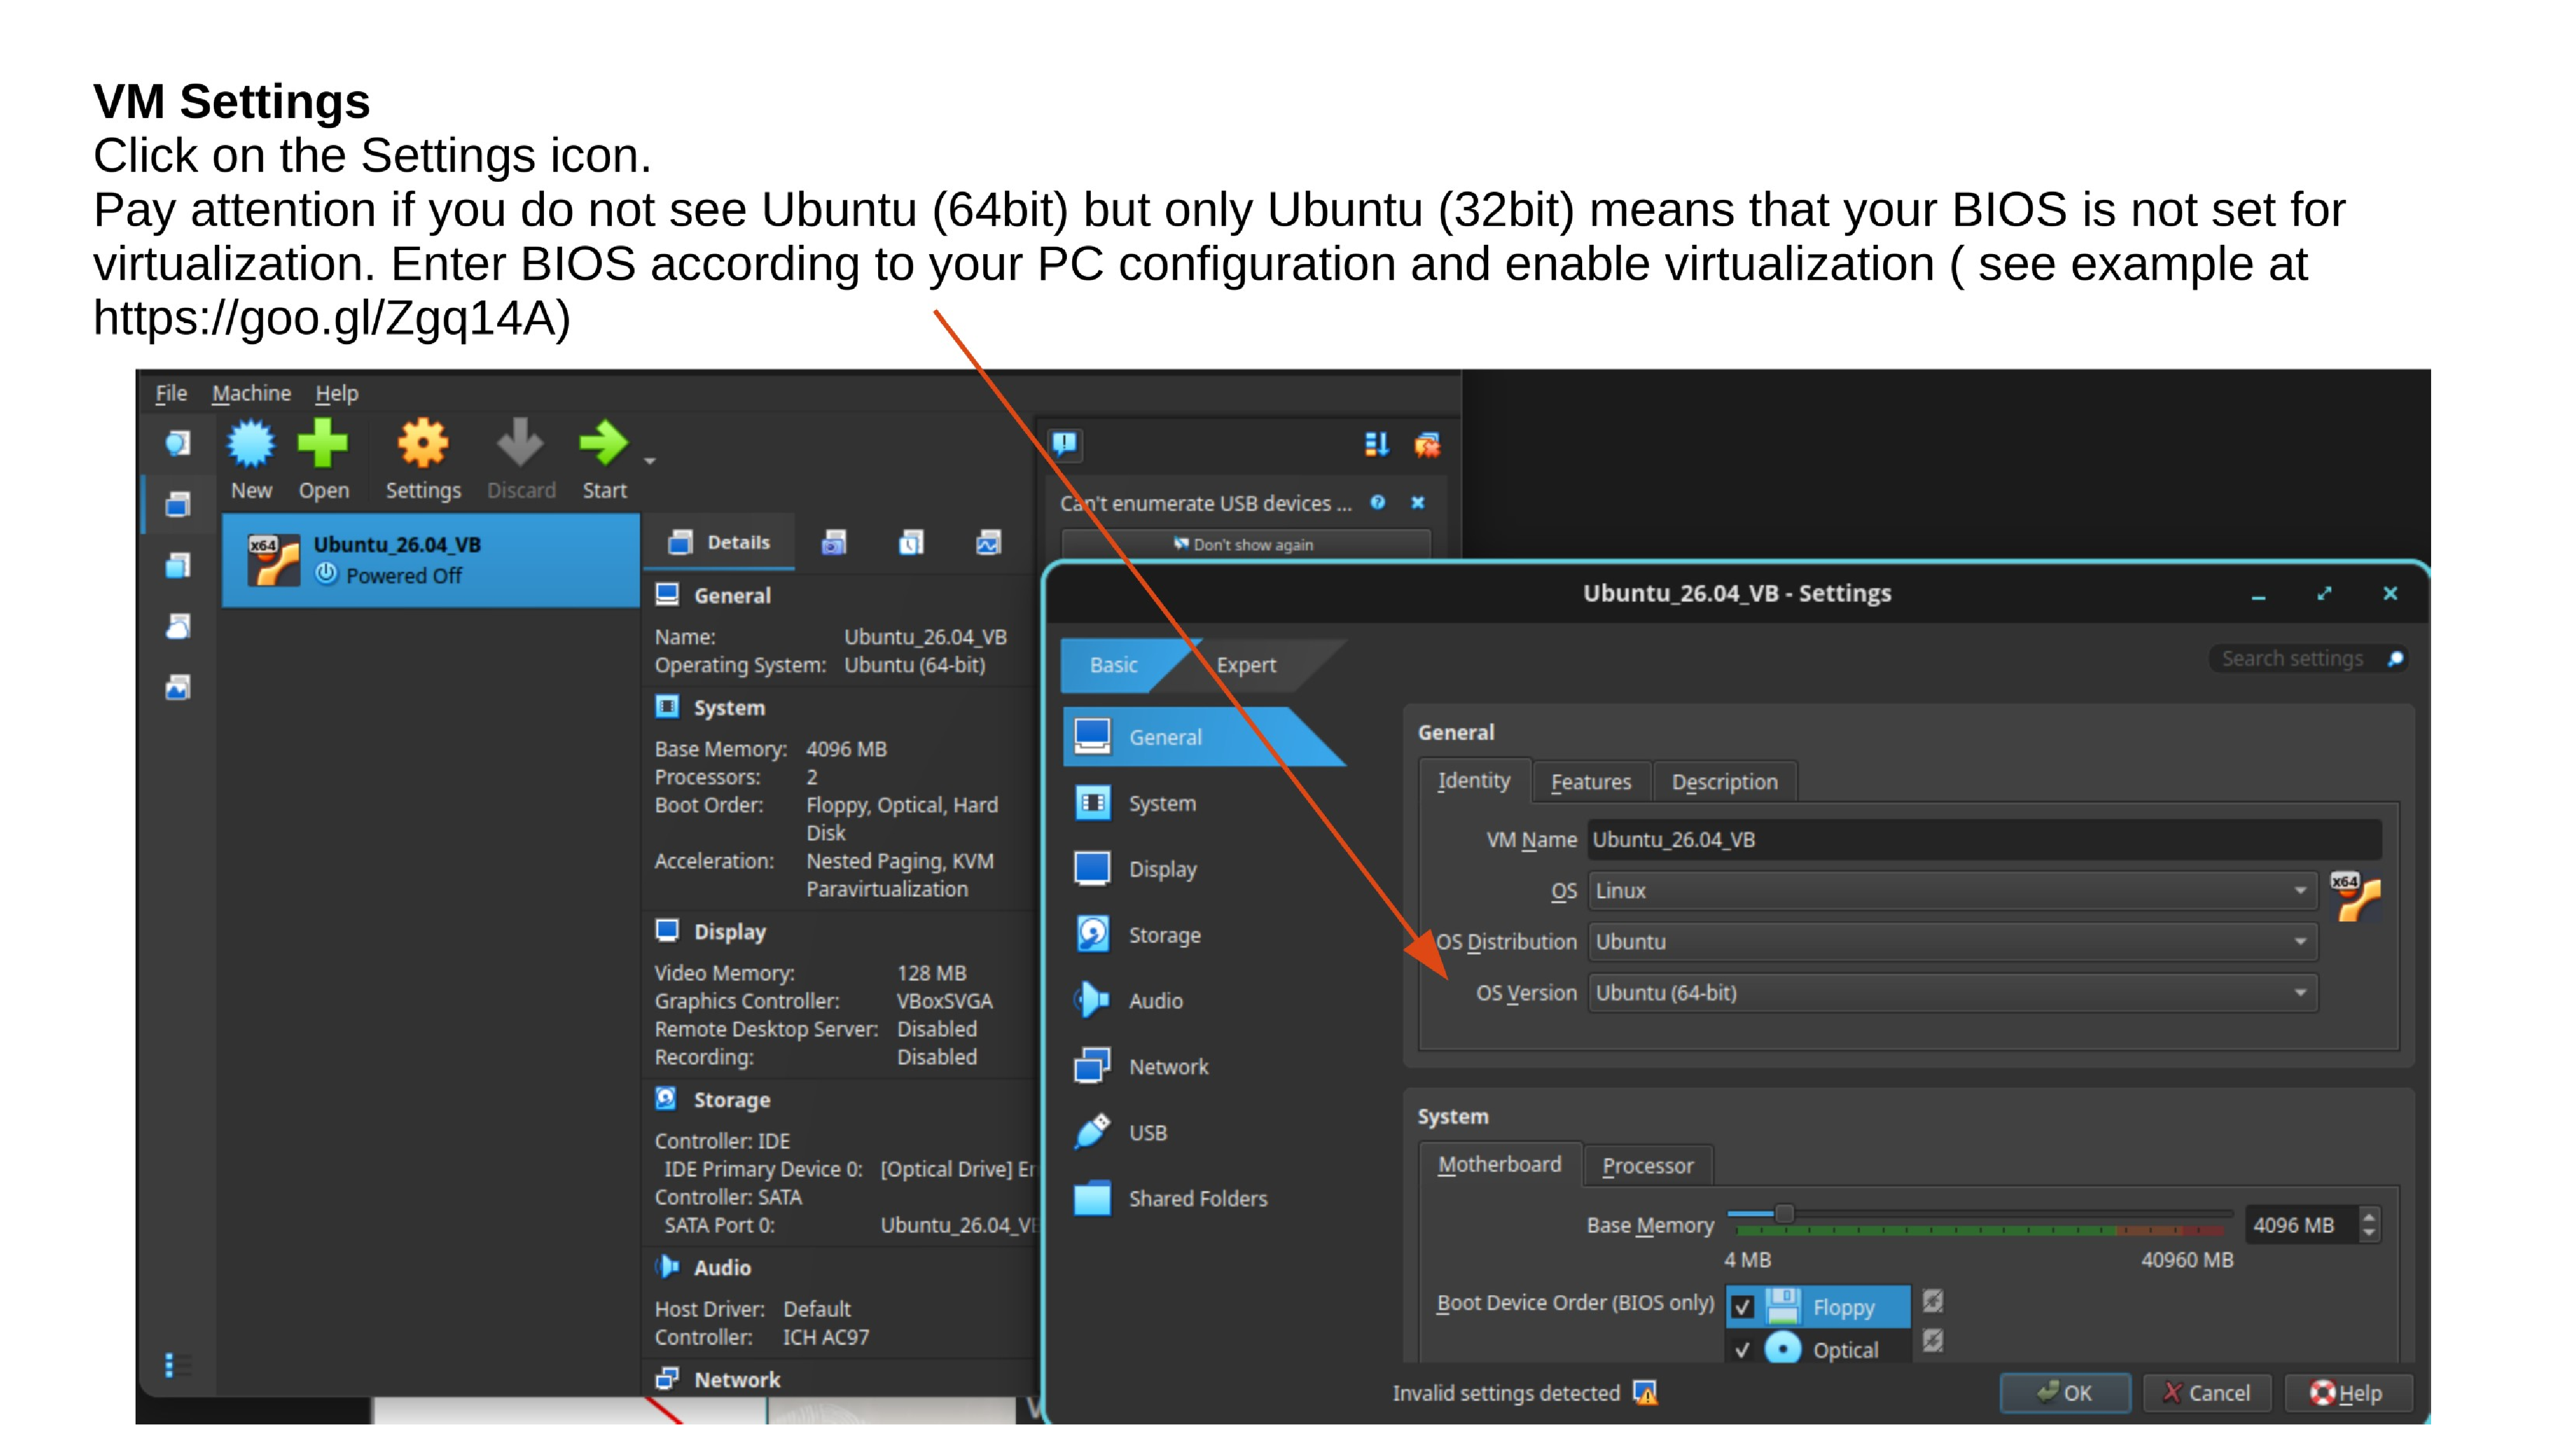The height and width of the screenshot is (1449, 2576).
Task: Click the help icon on the USB notification
Action: 1378,503
